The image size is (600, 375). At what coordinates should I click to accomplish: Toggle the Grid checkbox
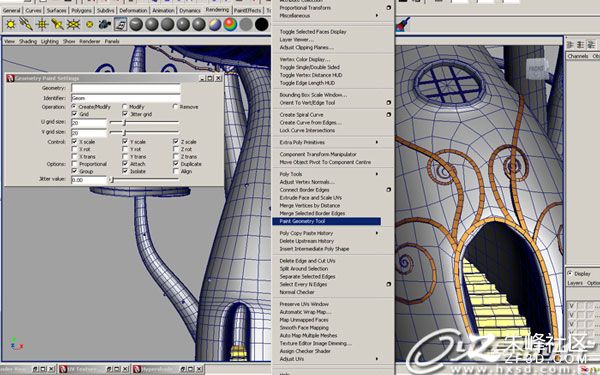[74, 114]
